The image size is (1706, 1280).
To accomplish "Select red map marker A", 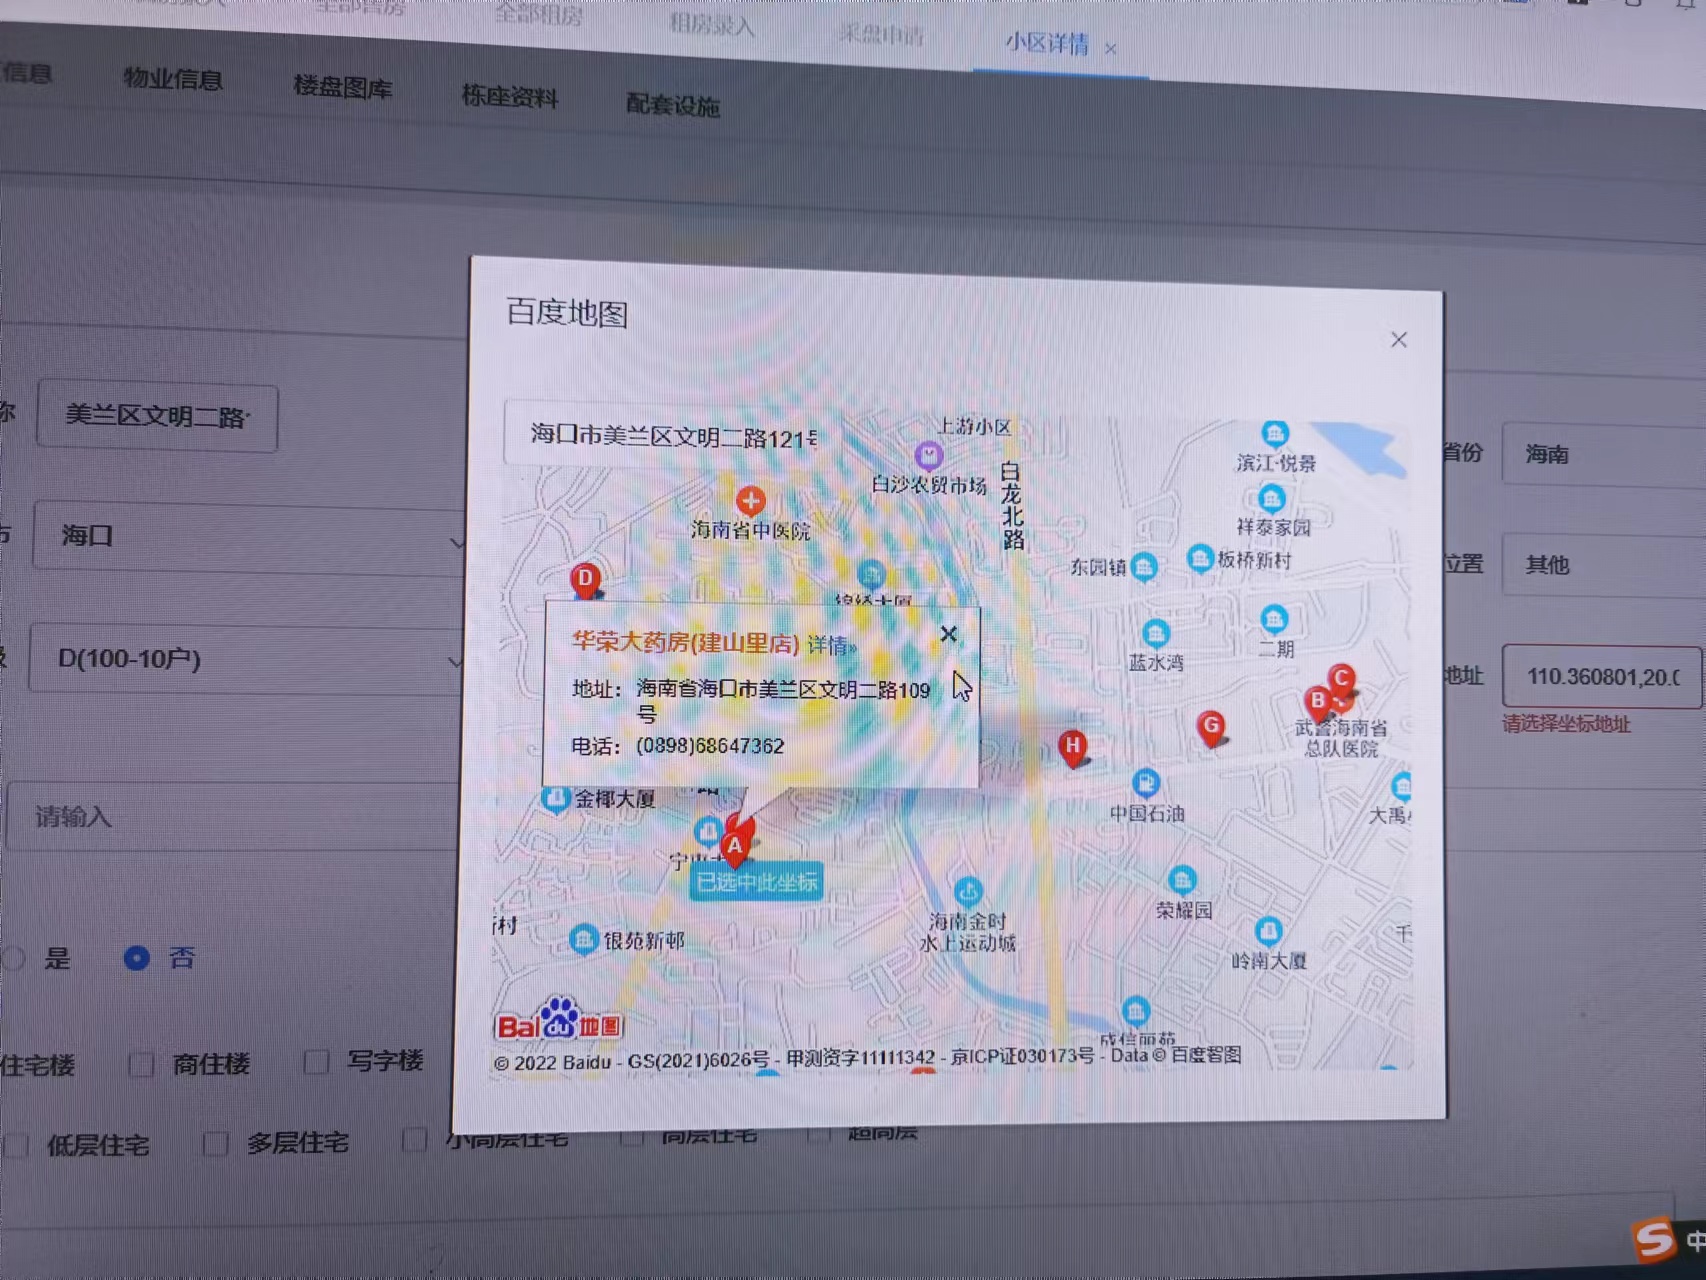I will [x=736, y=845].
